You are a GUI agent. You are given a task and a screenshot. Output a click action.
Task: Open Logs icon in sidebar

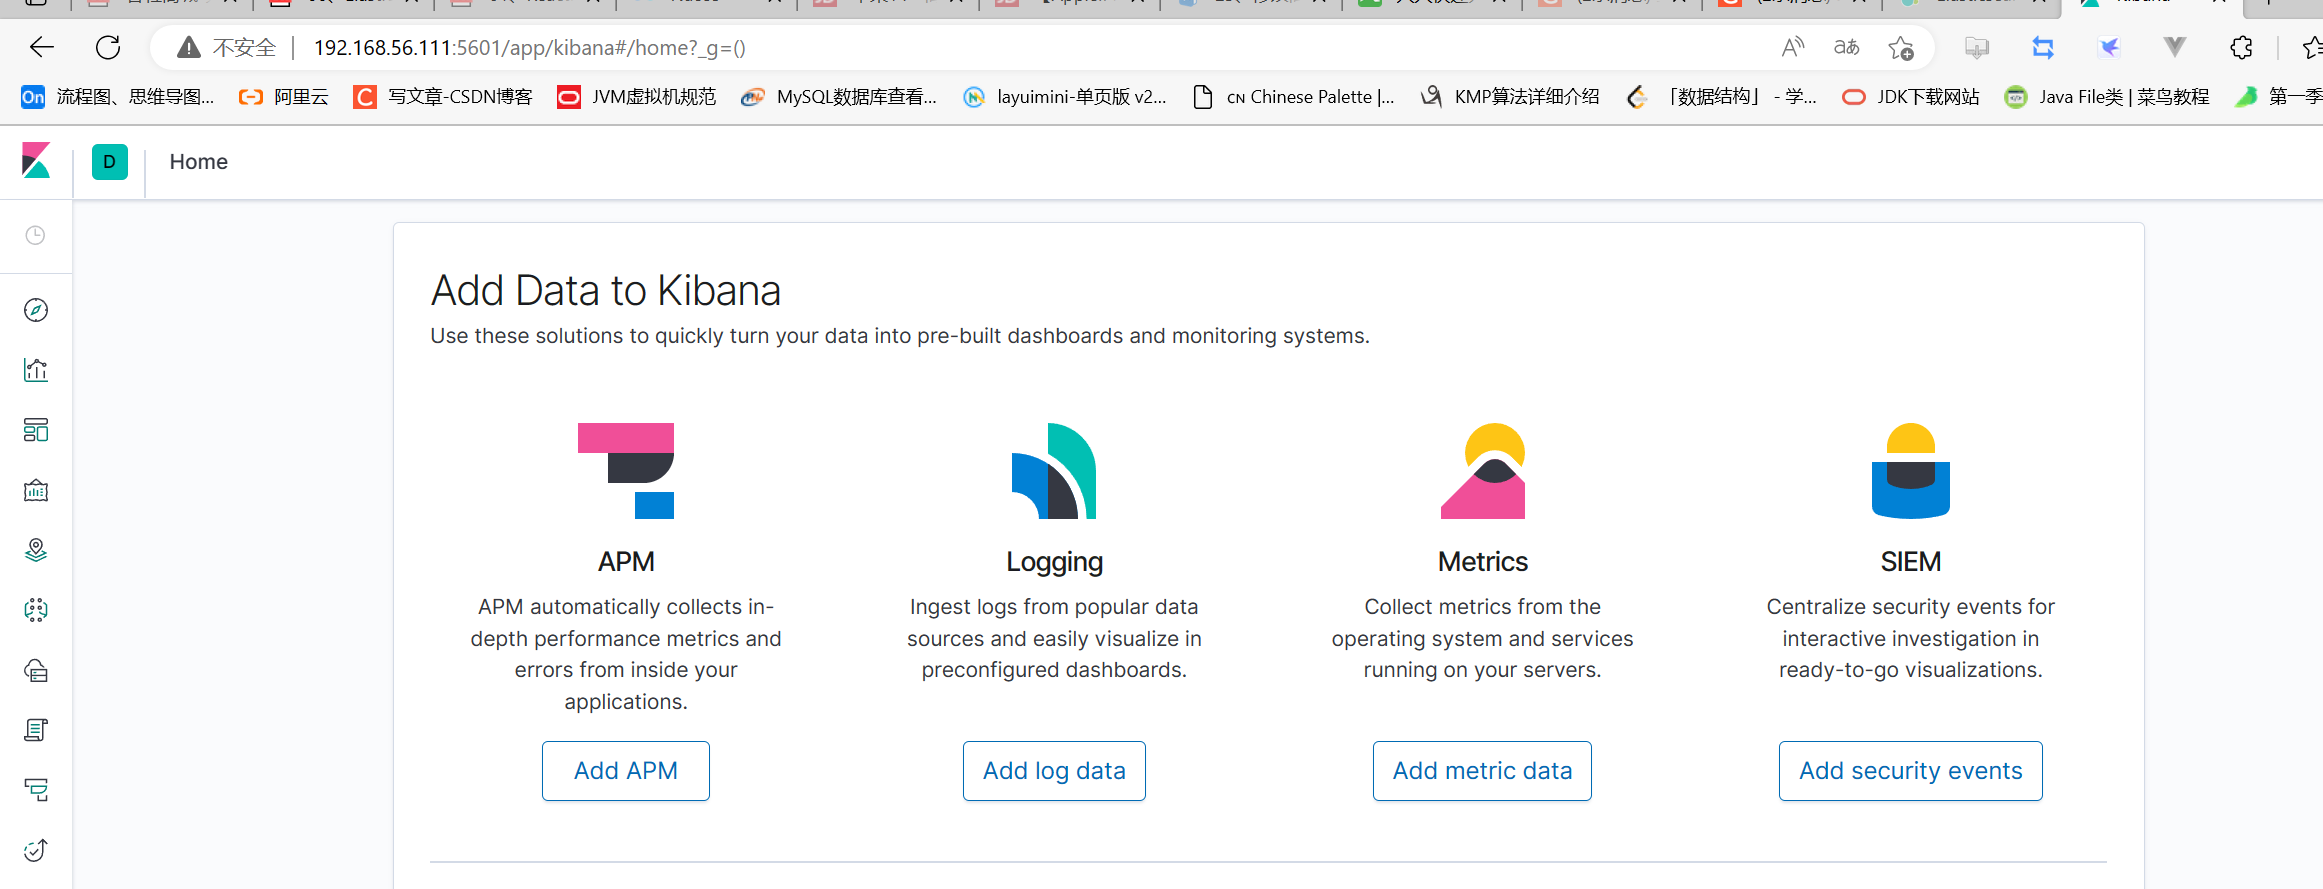point(36,730)
